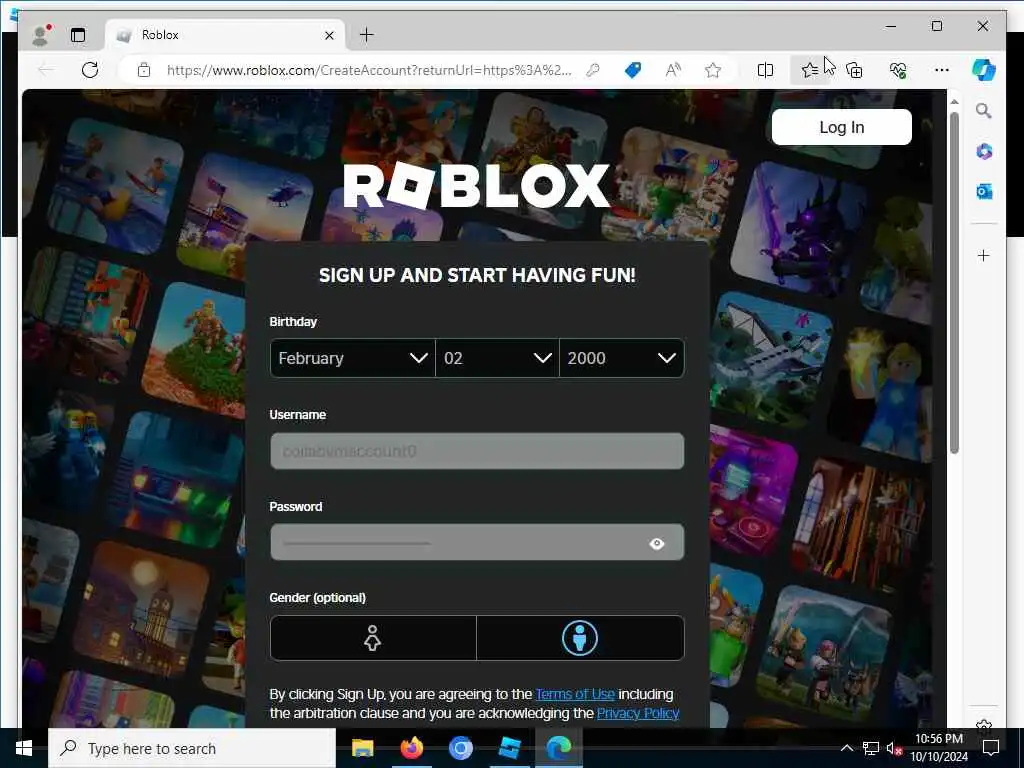The height and width of the screenshot is (768, 1024).
Task: Click the Roblox logo
Action: 477,185
